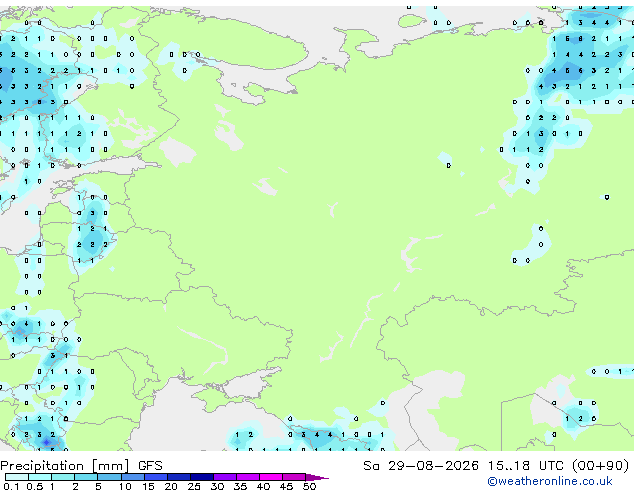Click the '30' legend scale label
Image resolution: width=634 pixels, height=490 pixels.
[217, 486]
